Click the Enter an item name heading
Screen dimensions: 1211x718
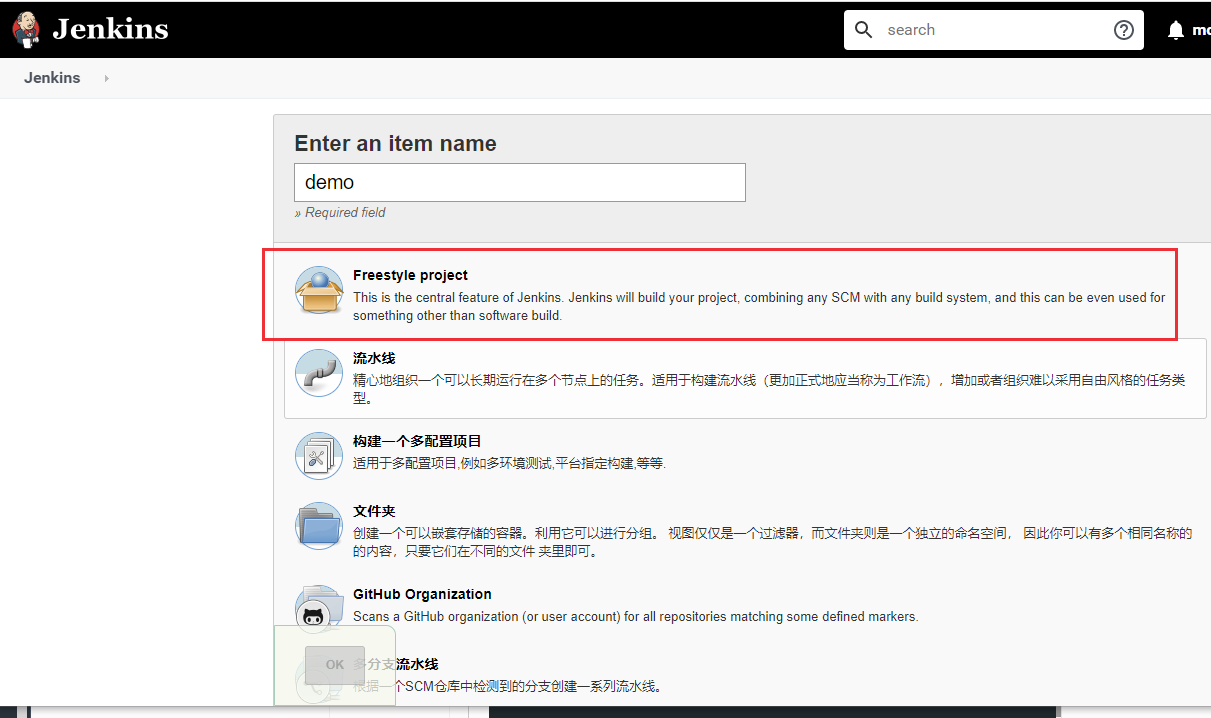395,143
